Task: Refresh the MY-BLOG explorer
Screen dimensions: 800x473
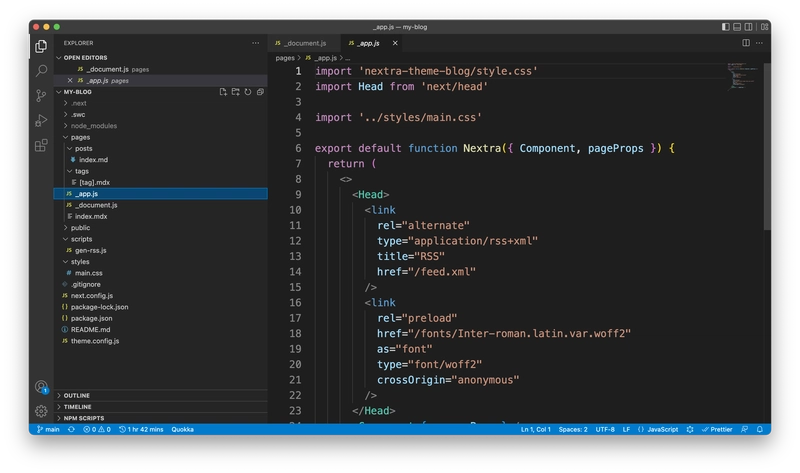Action: [x=247, y=92]
